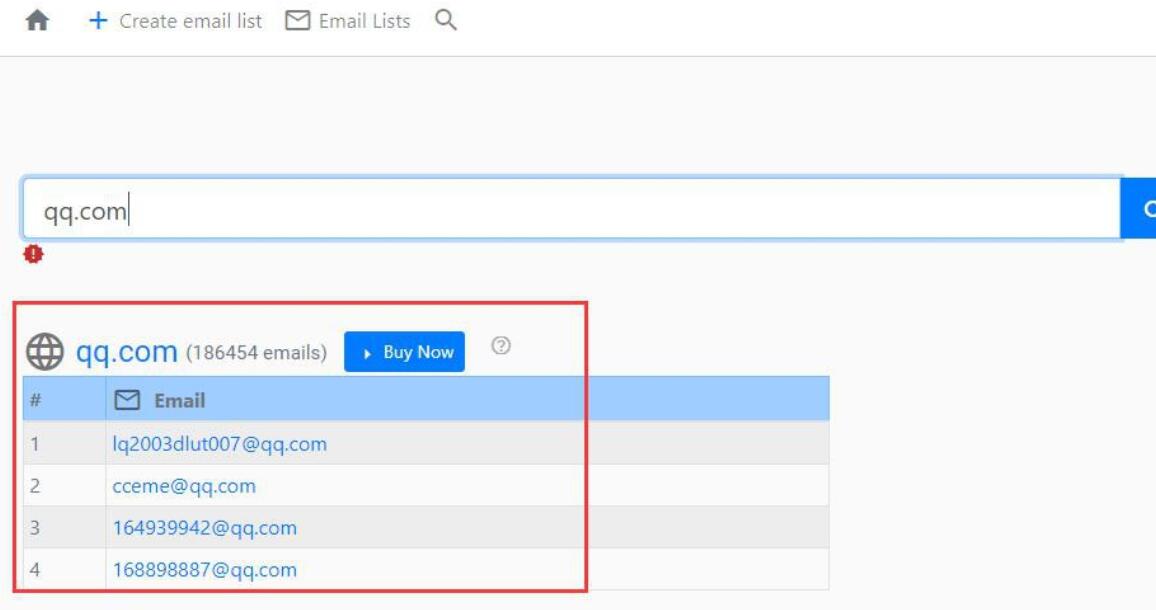This screenshot has width=1156, height=610.
Task: Select the cceme@qq.com email link
Action: [x=184, y=486]
